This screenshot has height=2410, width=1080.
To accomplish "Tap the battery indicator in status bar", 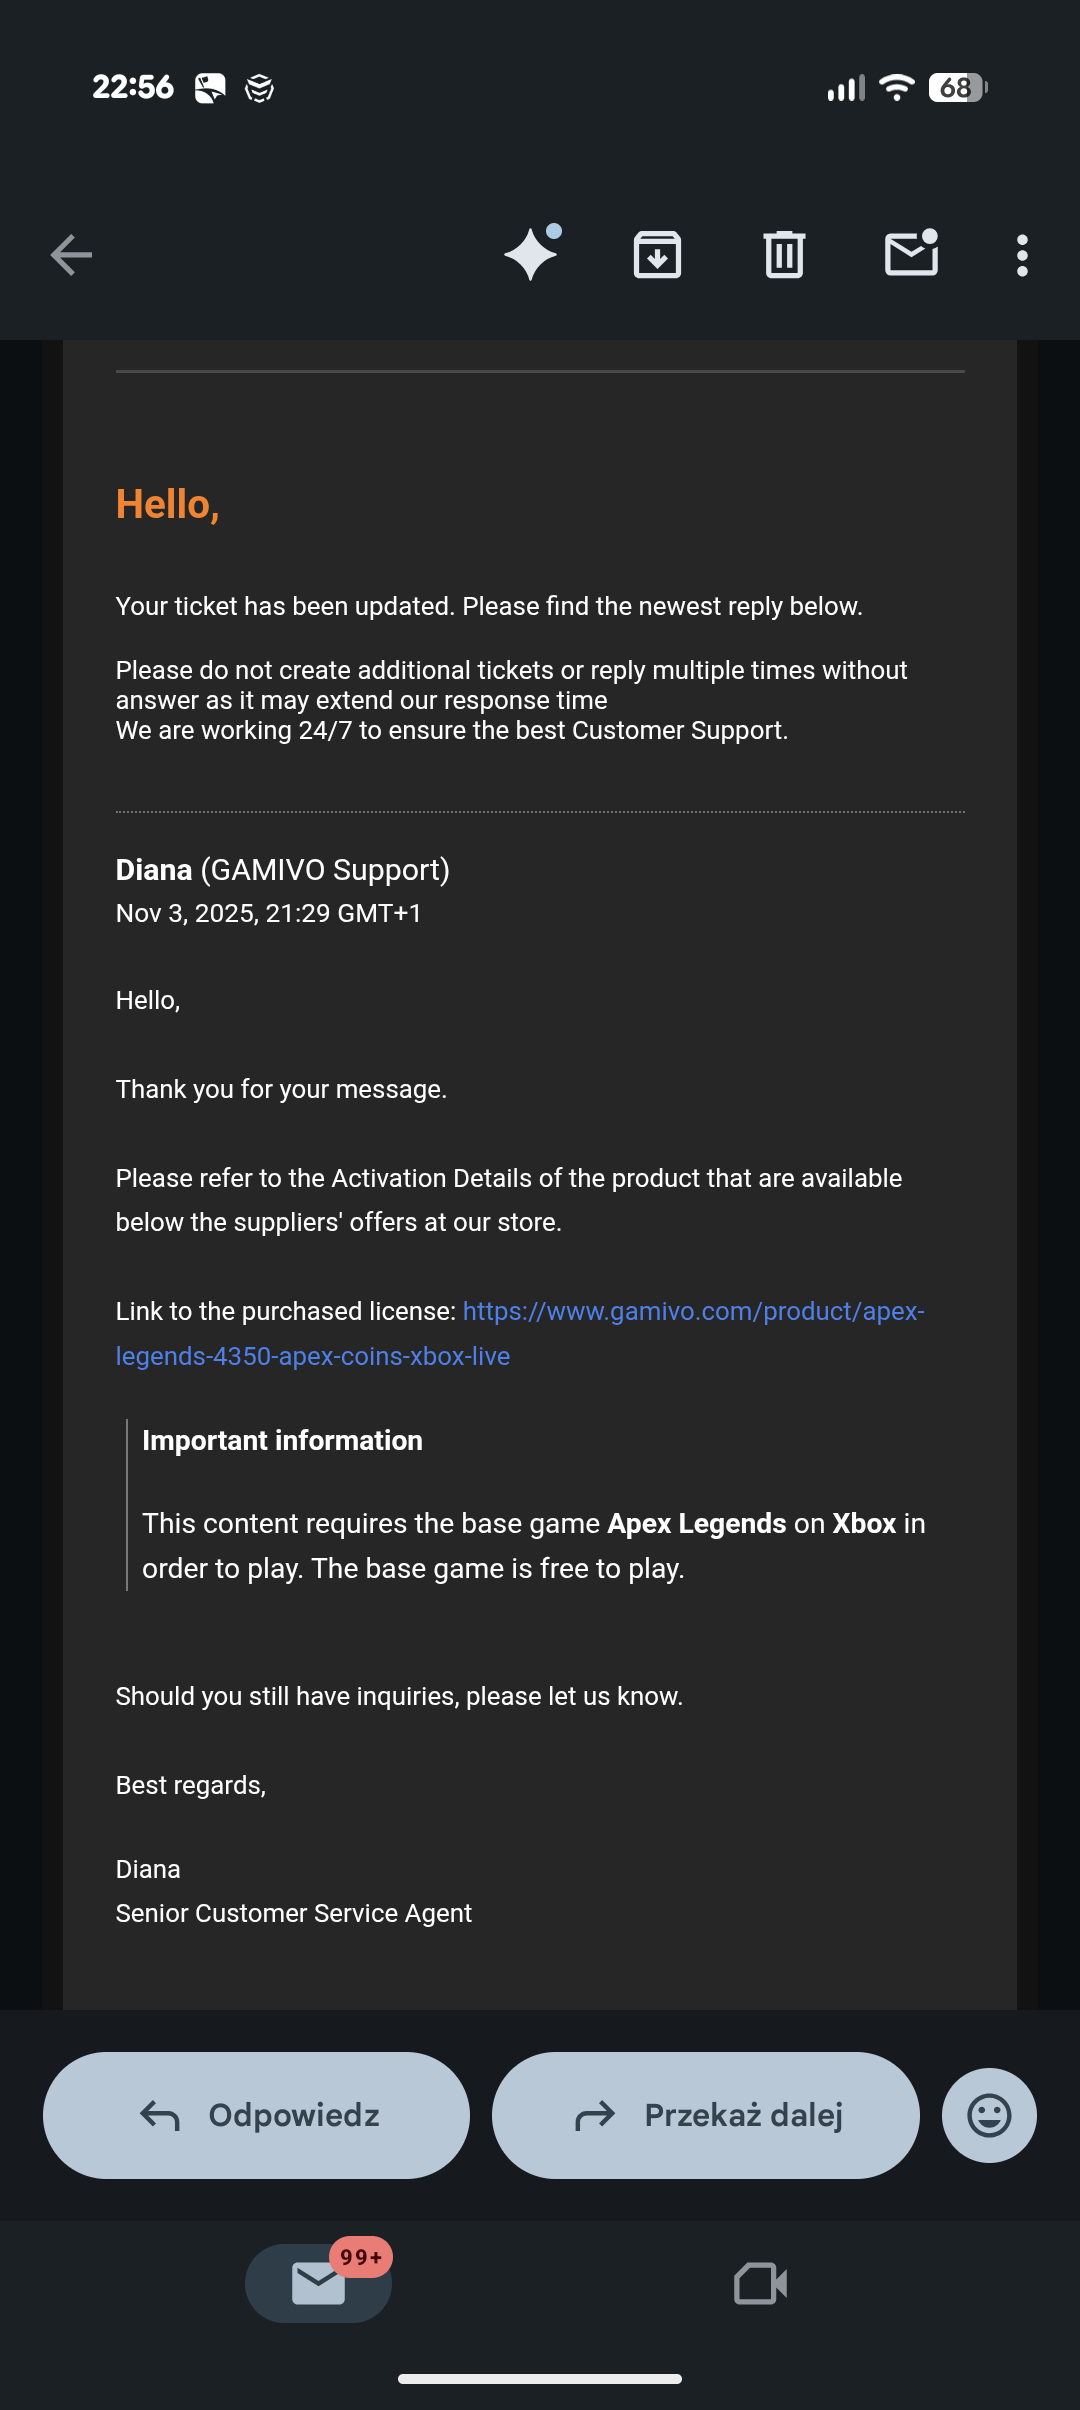I will tap(957, 88).
